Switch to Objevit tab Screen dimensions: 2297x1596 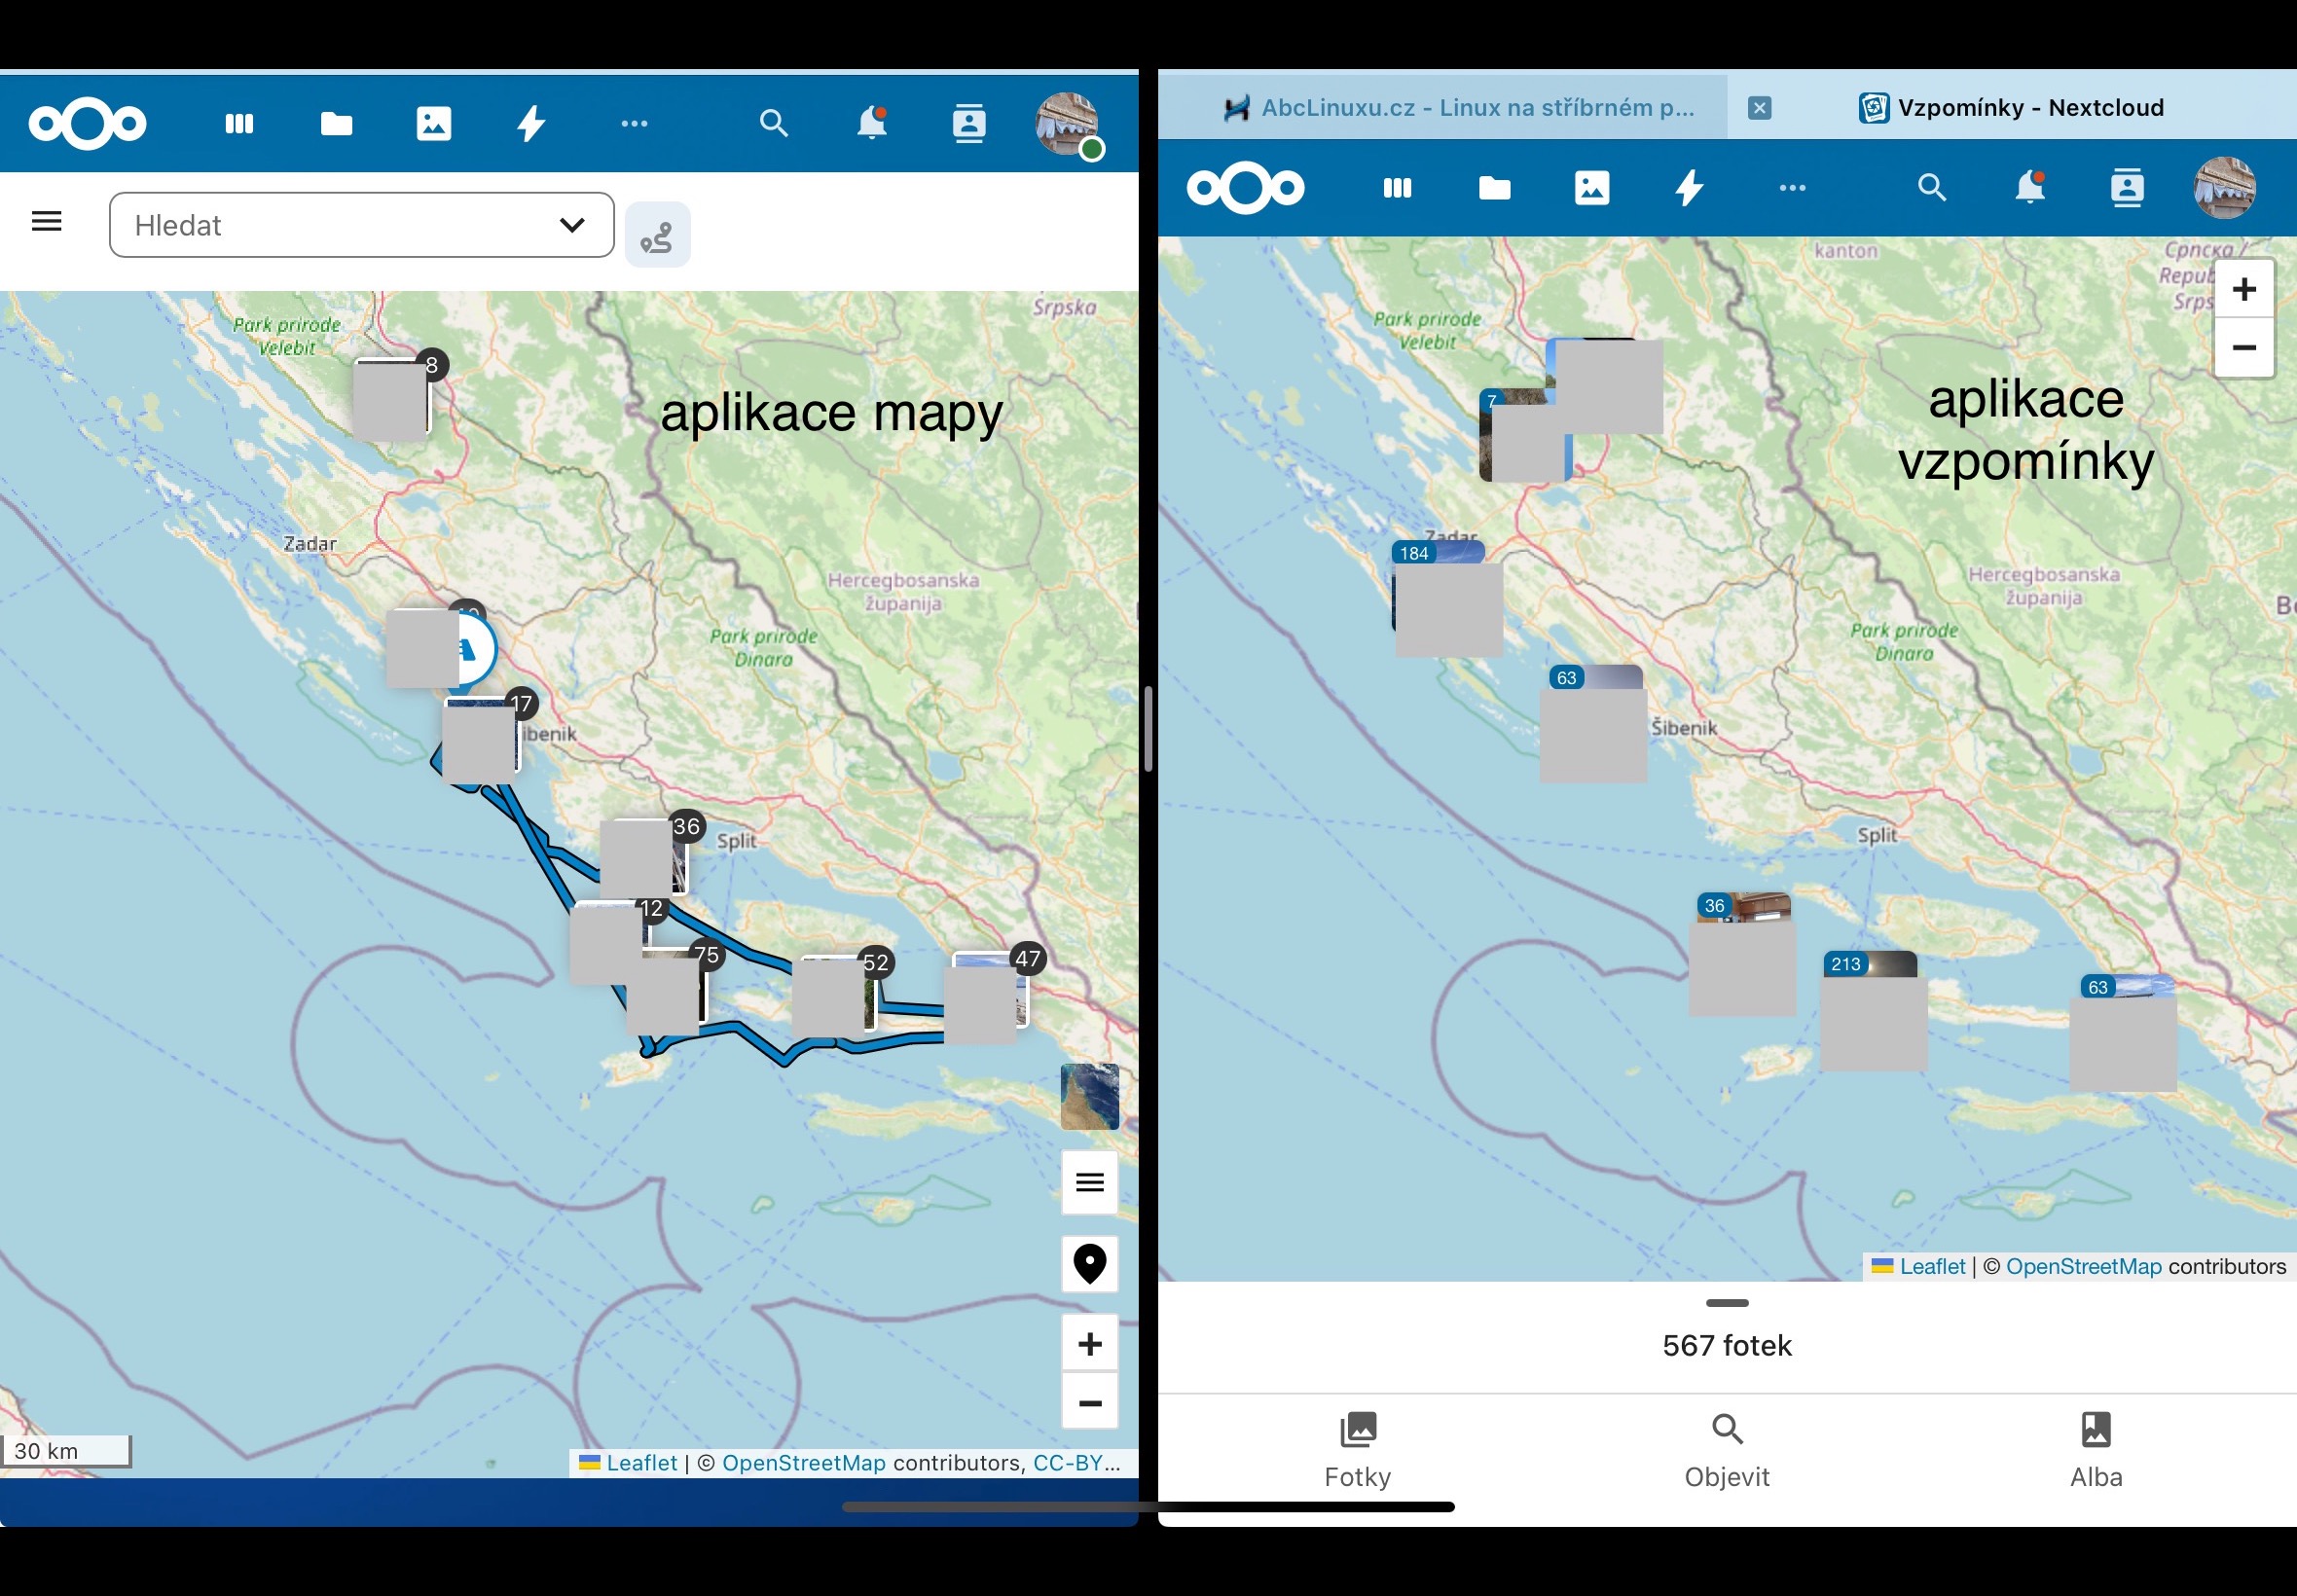point(1727,1452)
